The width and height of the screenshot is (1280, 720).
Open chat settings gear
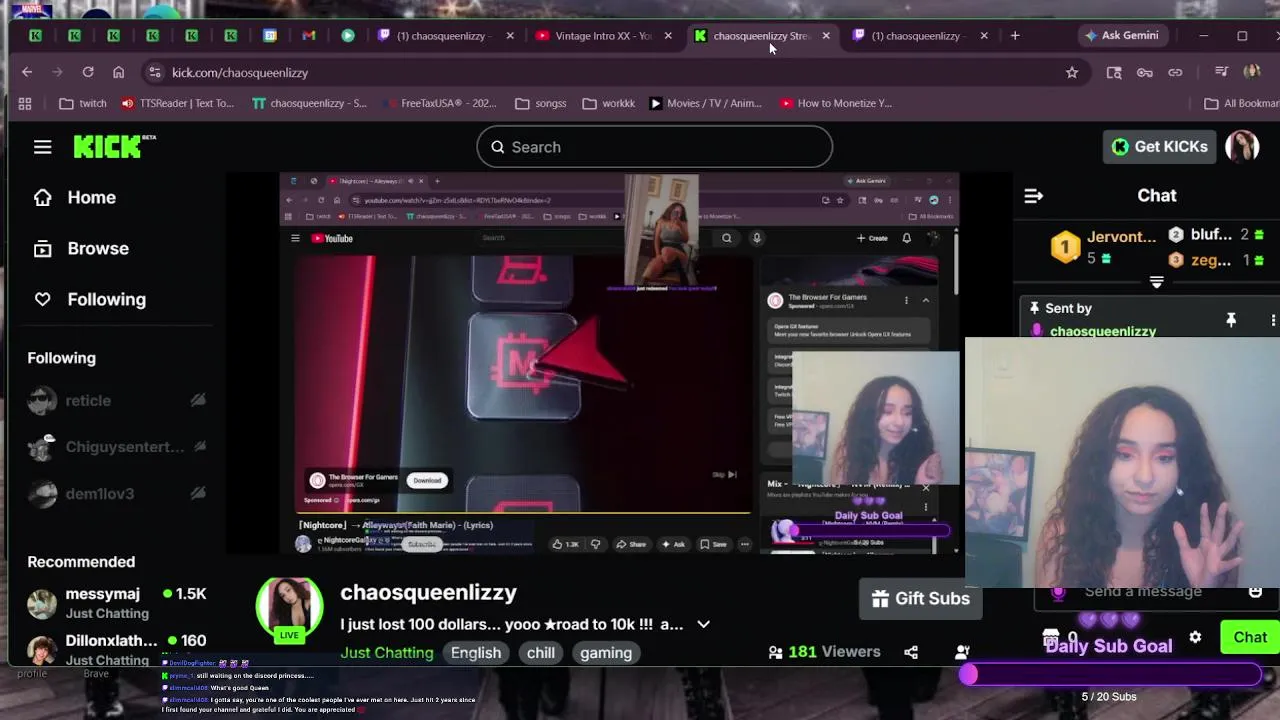(1195, 637)
